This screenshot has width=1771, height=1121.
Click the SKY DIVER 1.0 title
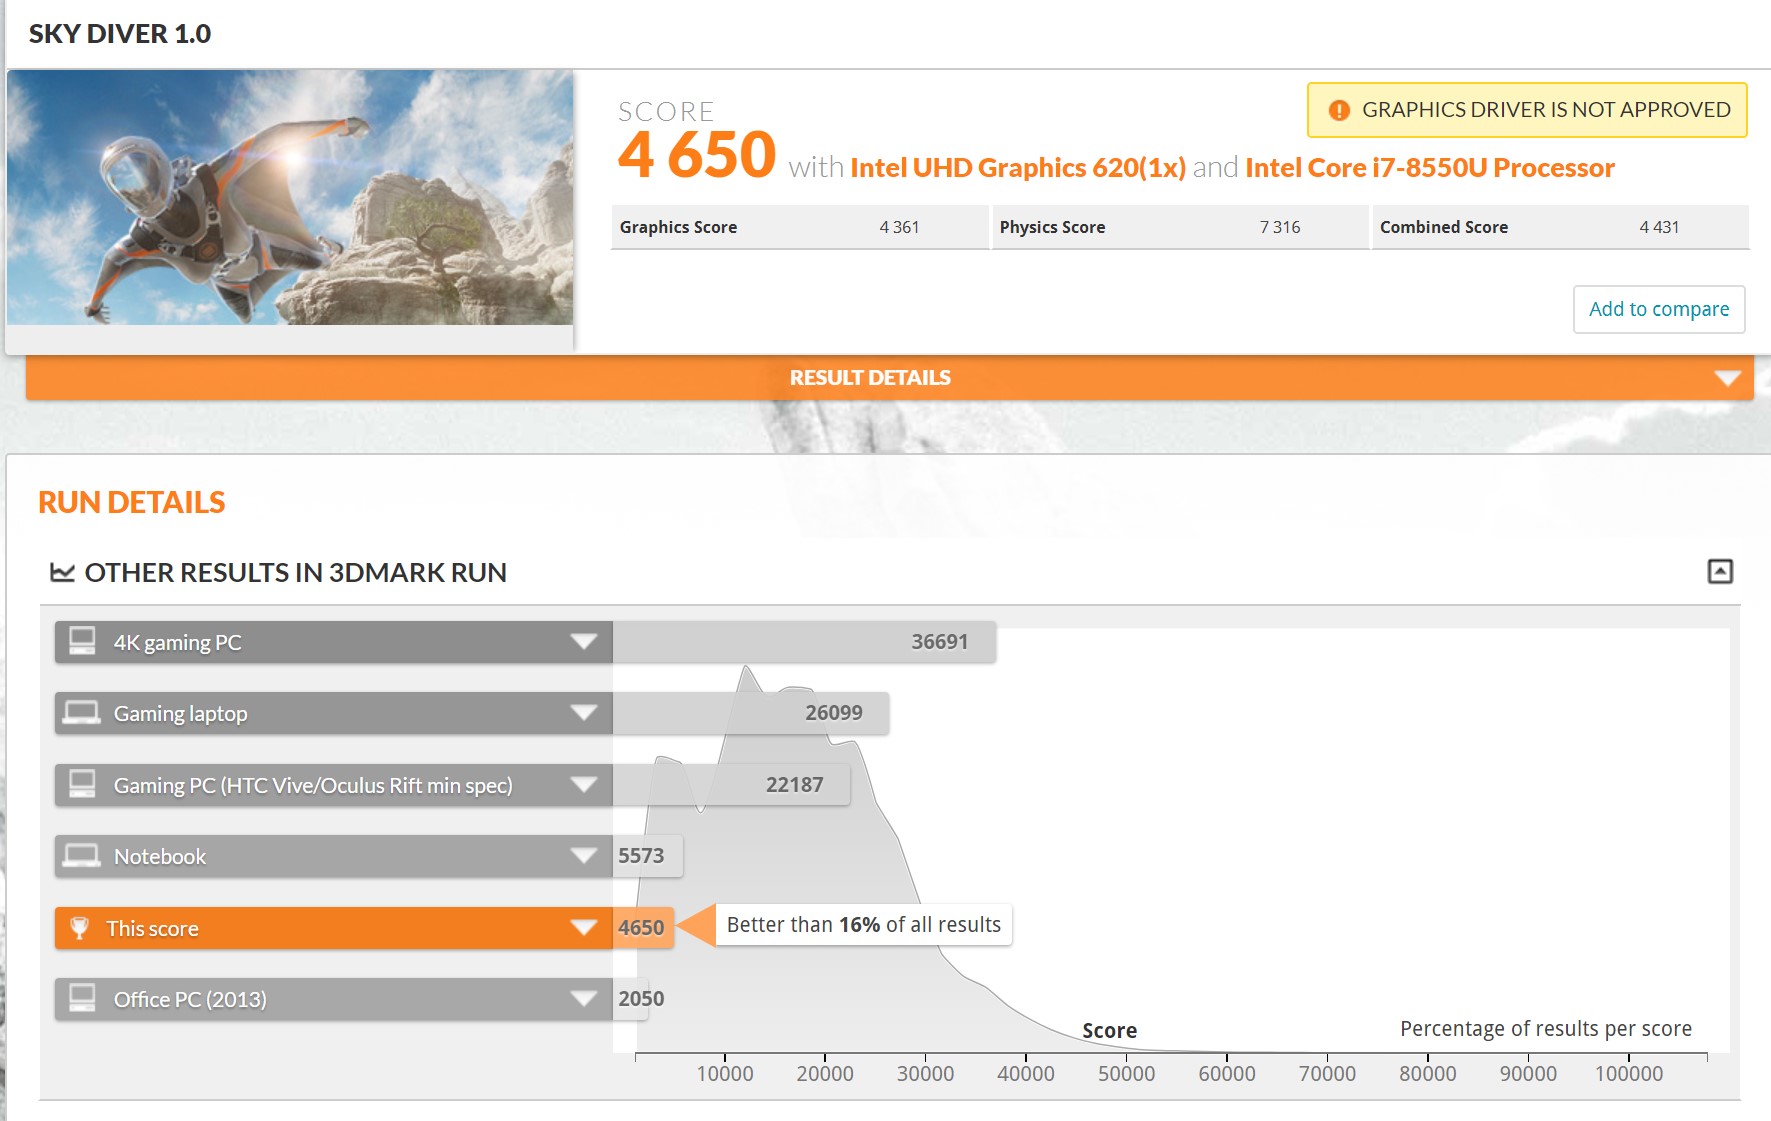pyautogui.click(x=120, y=34)
